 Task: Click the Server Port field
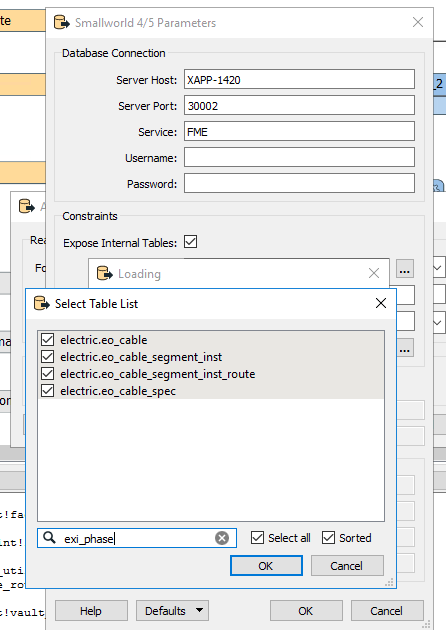point(299,106)
